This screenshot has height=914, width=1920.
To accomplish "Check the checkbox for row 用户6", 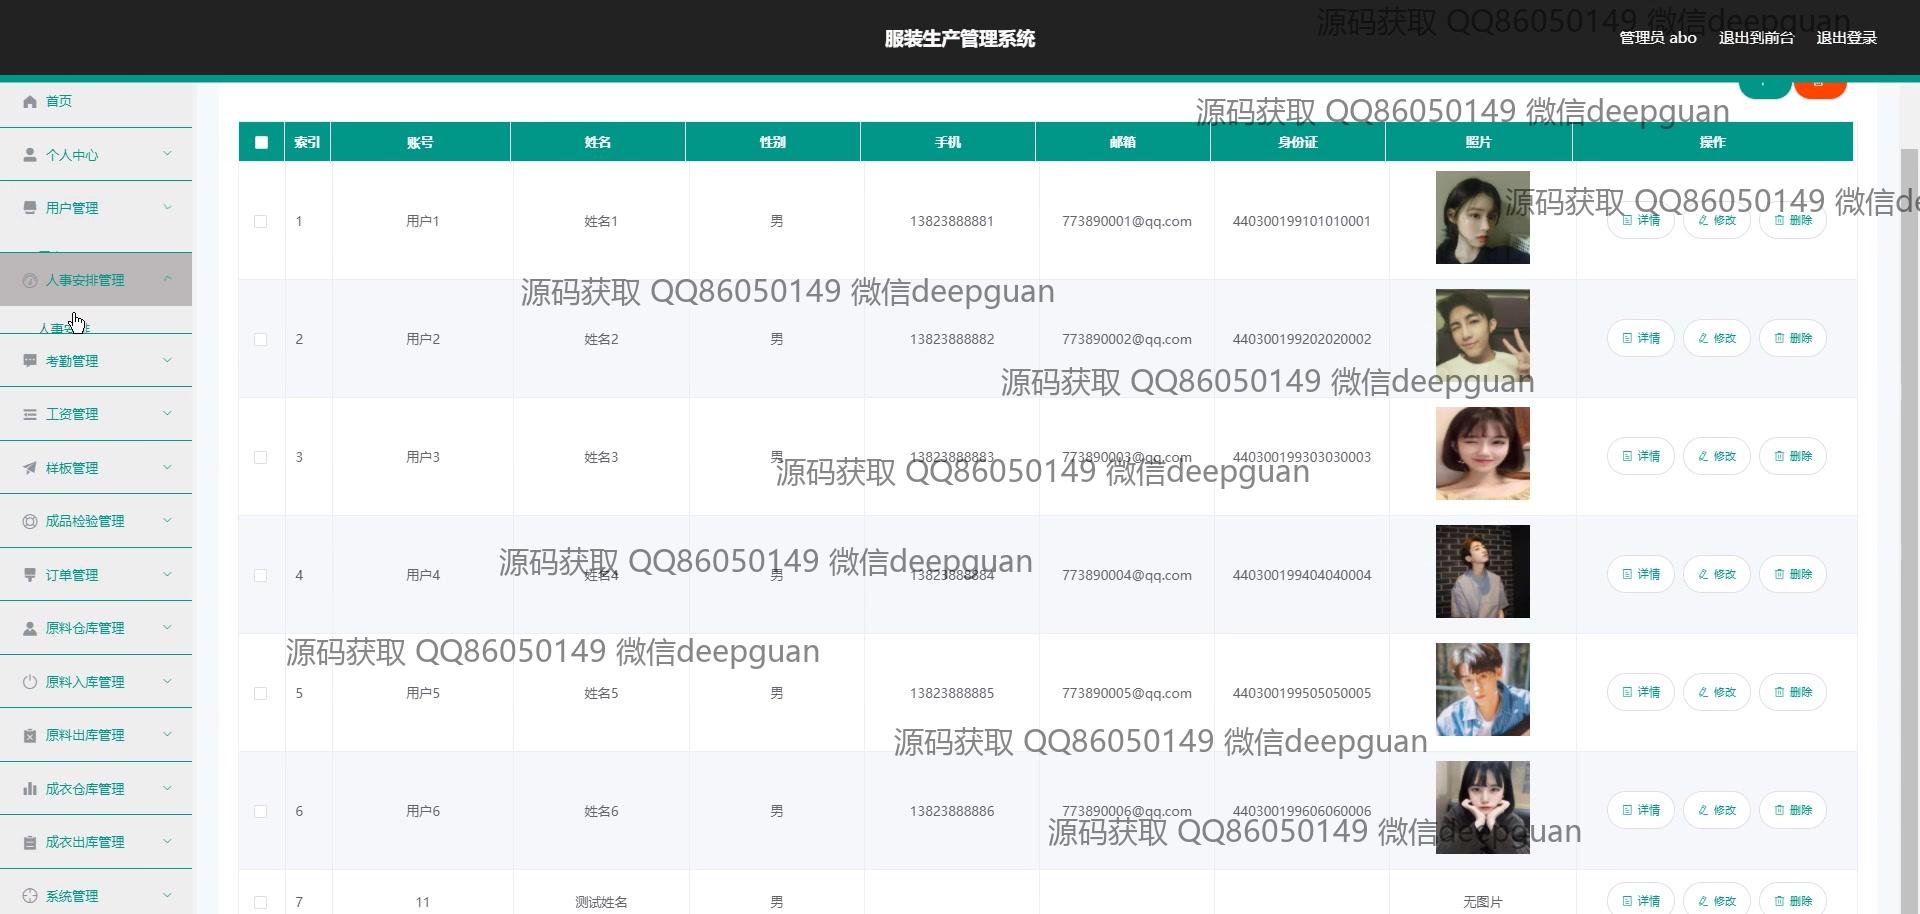I will (261, 811).
